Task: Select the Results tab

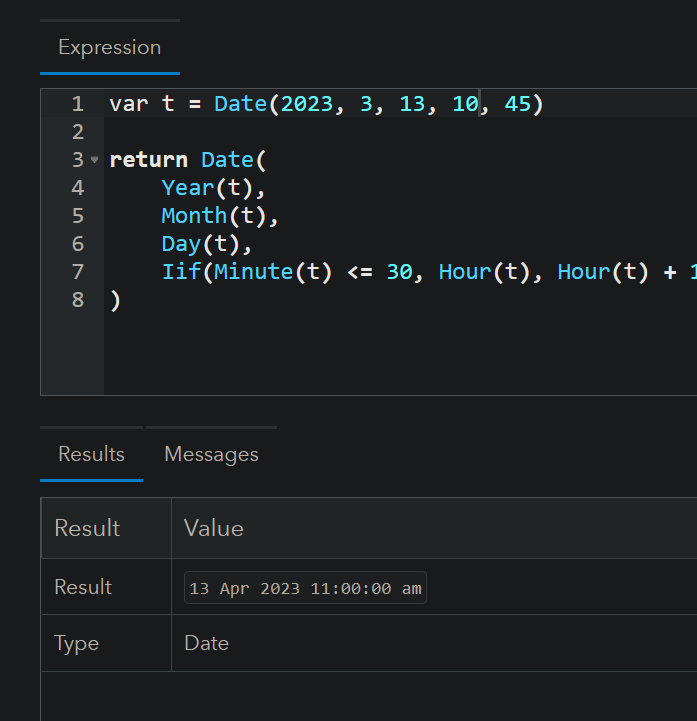Action: tap(91, 454)
